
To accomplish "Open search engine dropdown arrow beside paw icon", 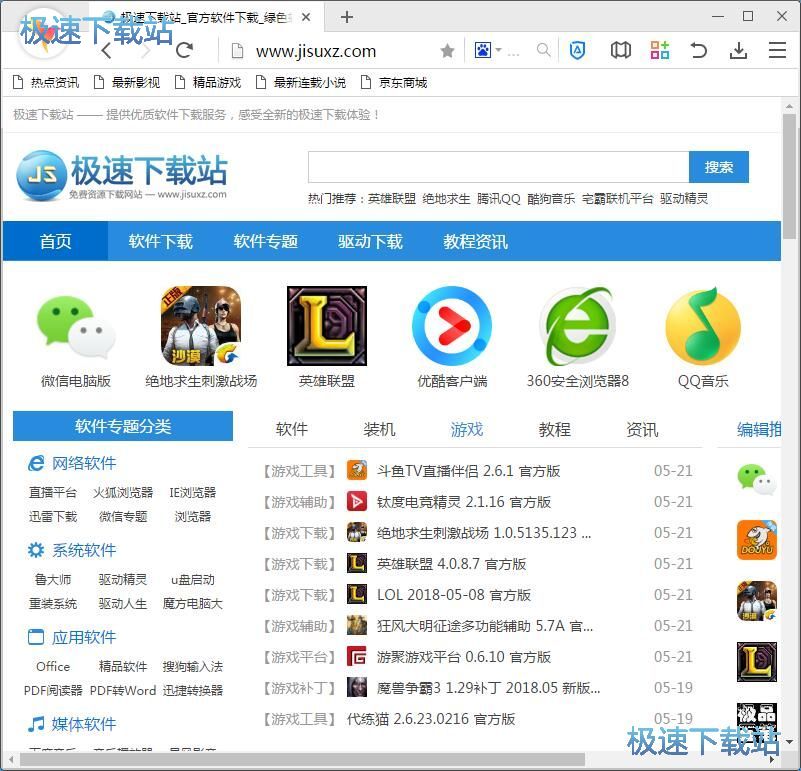I will pyautogui.click(x=499, y=50).
